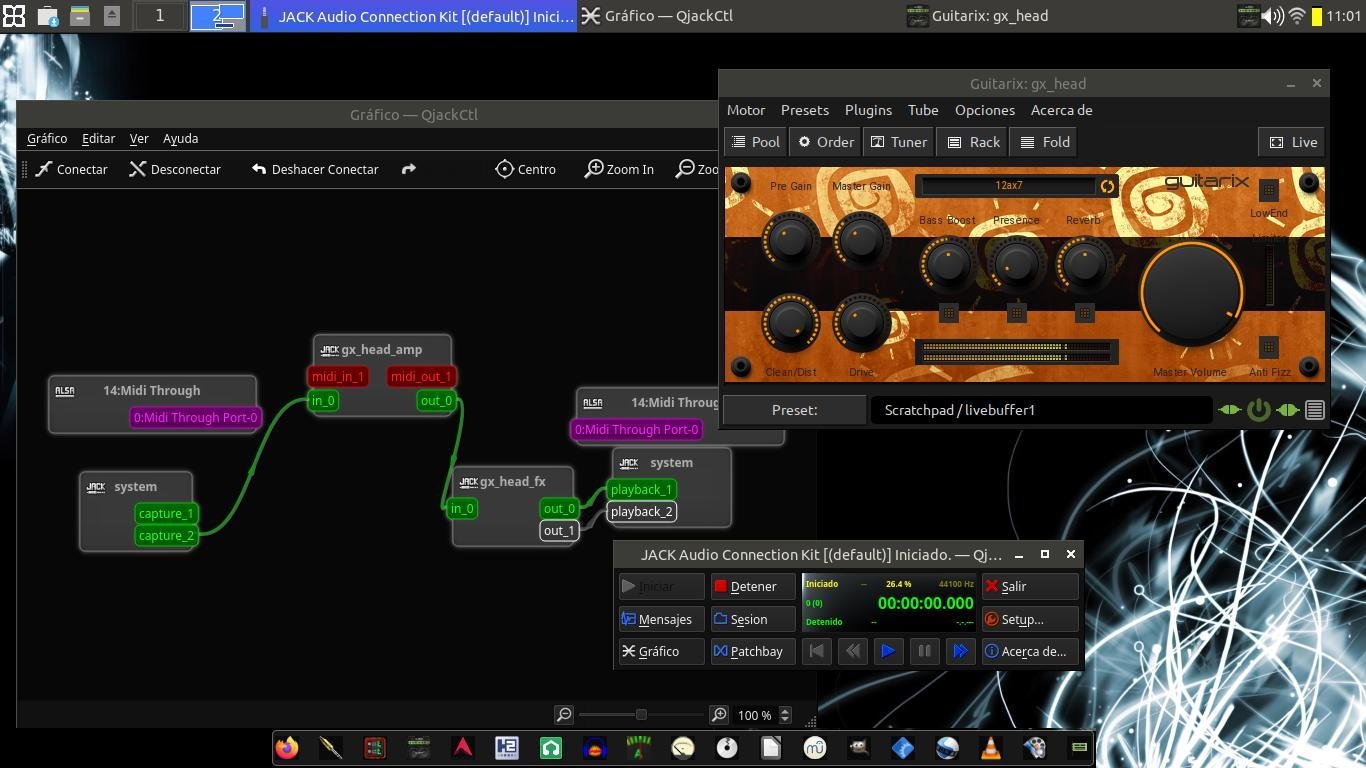The height and width of the screenshot is (768, 1366).
Task: Open the Preset: selector in Guitarix
Action: point(794,410)
